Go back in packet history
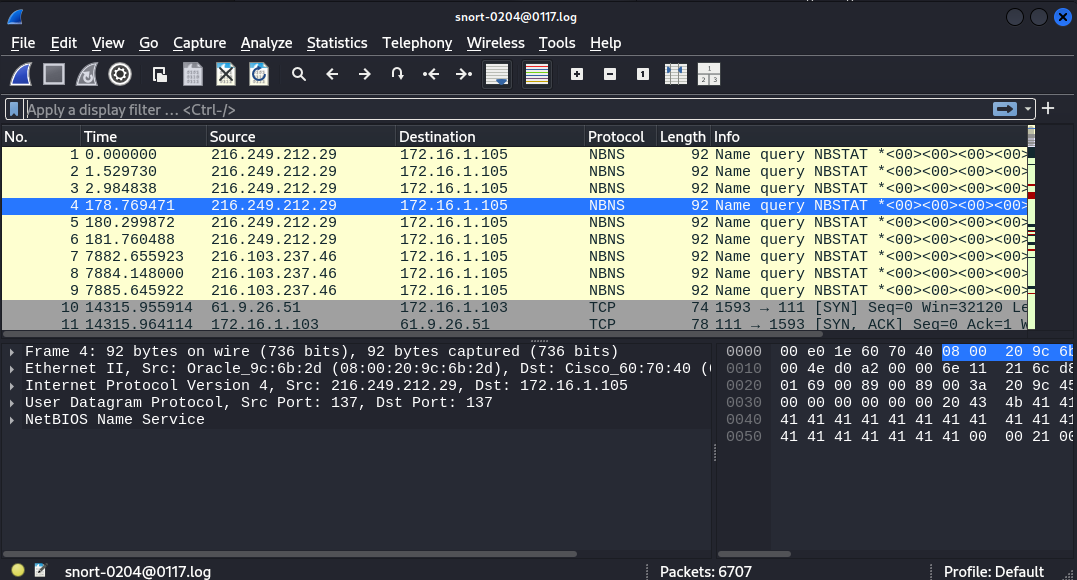1077x580 pixels. pyautogui.click(x=332, y=74)
